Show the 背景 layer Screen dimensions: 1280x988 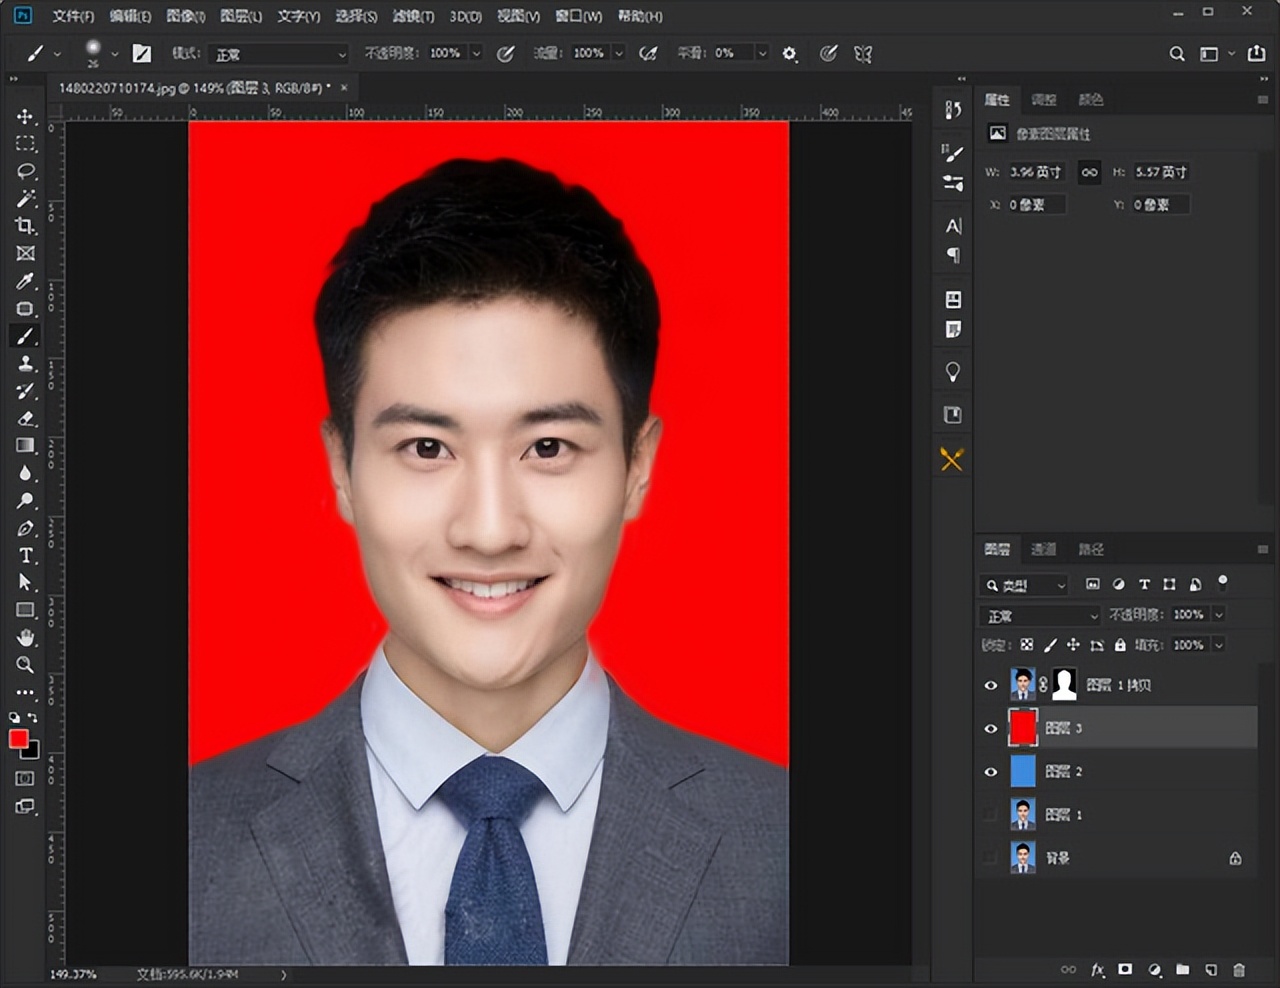pos(991,858)
